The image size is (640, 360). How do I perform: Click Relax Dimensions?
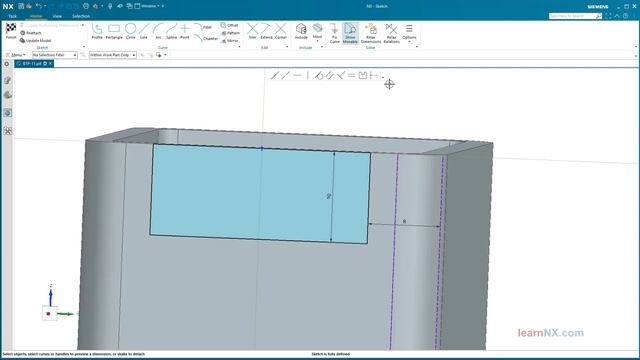[371, 33]
